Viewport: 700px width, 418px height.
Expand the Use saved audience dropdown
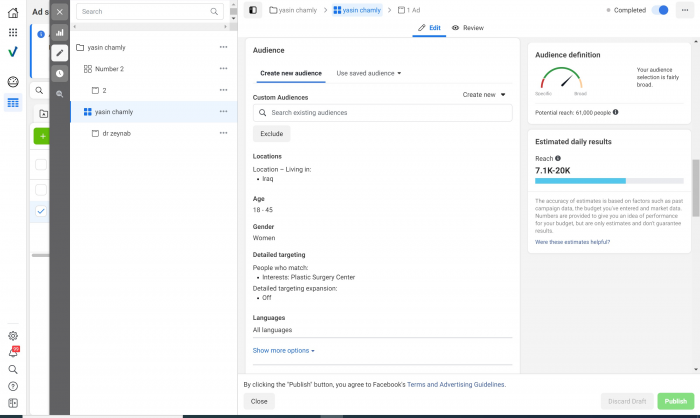pos(369,73)
